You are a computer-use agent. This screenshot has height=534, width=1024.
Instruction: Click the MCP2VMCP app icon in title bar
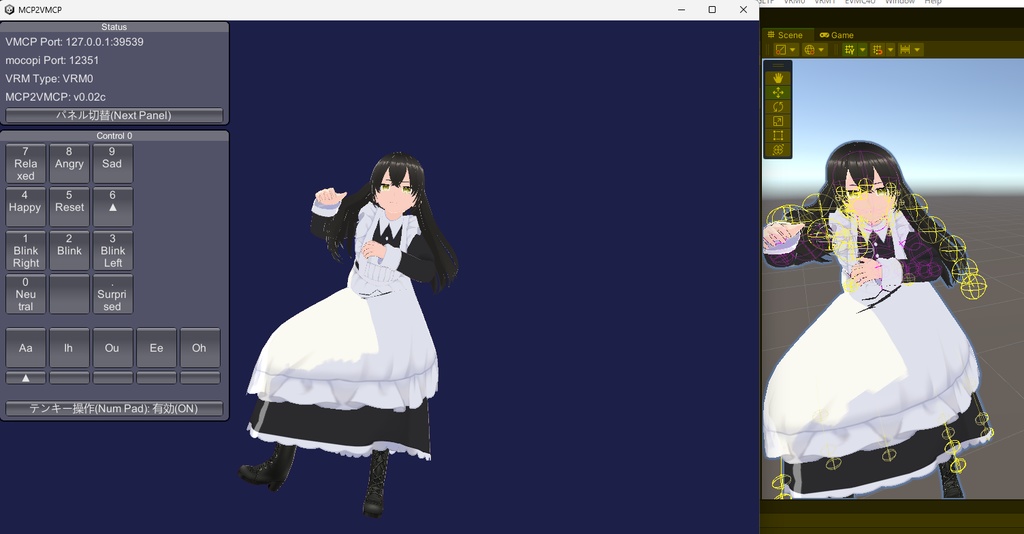coord(9,10)
